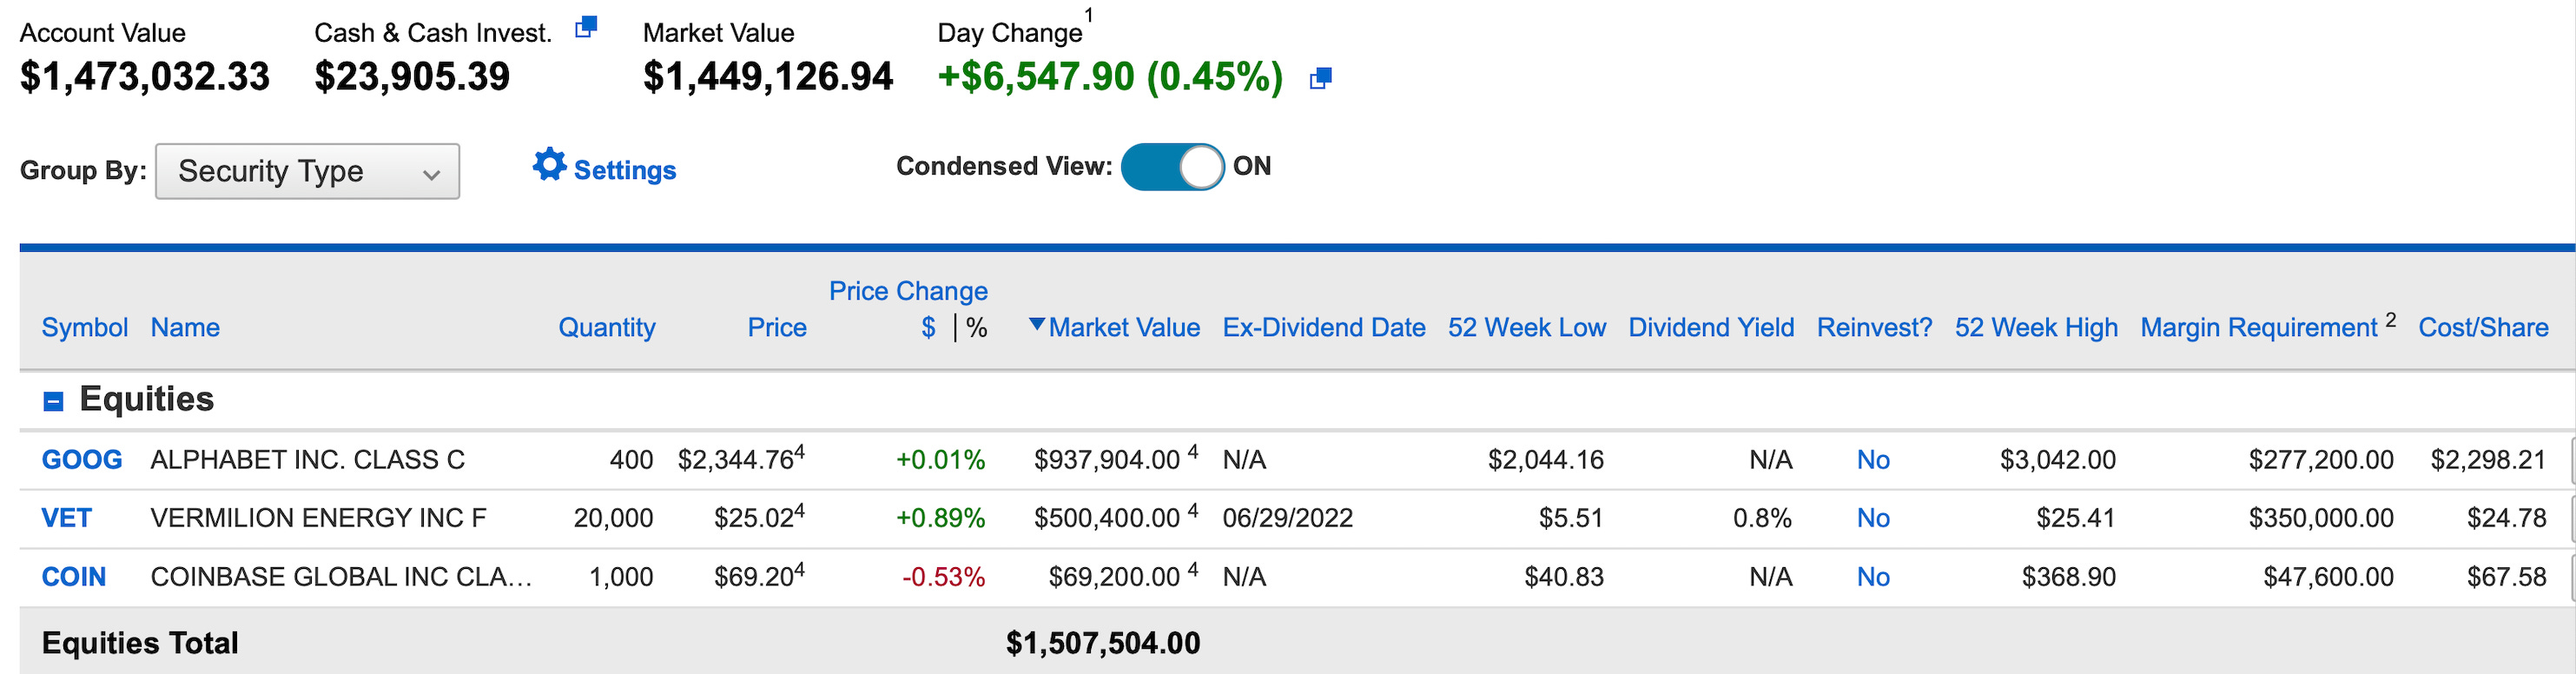2576x674 pixels.
Task: Sort by Dividend Yield column
Action: tap(1711, 327)
